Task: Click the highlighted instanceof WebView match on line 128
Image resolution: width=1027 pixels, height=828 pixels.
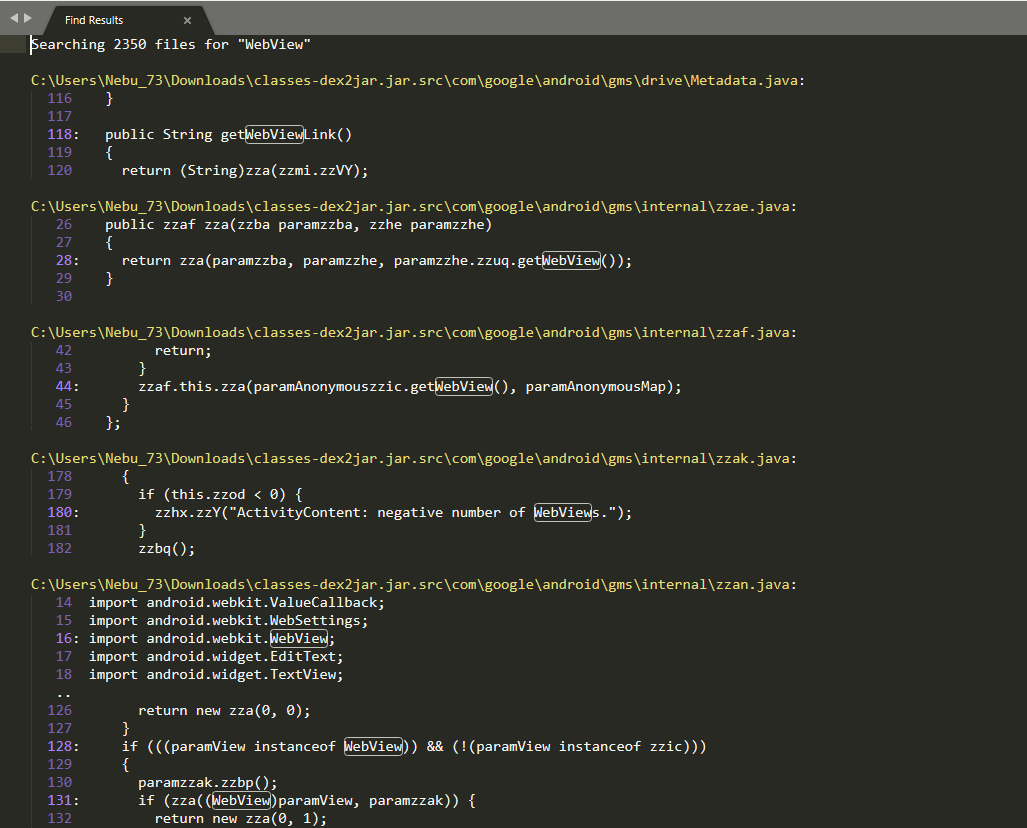Action: pos(373,747)
